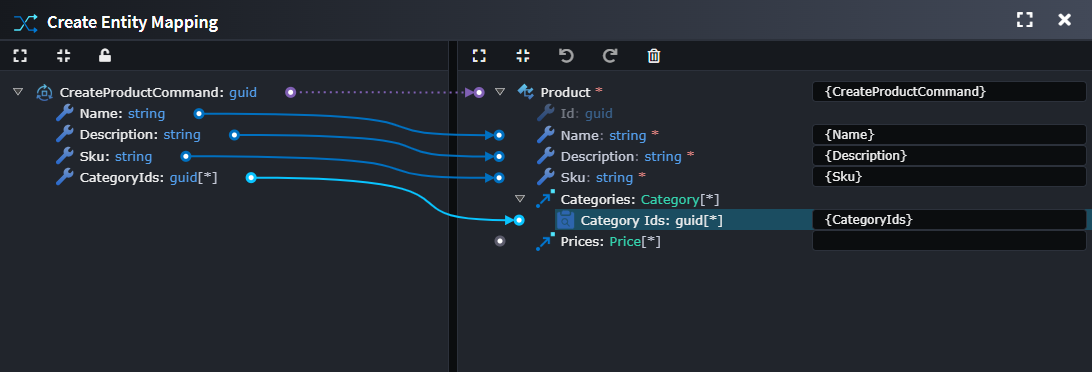Click wrench icon beside CategoryIds

(x=65, y=177)
